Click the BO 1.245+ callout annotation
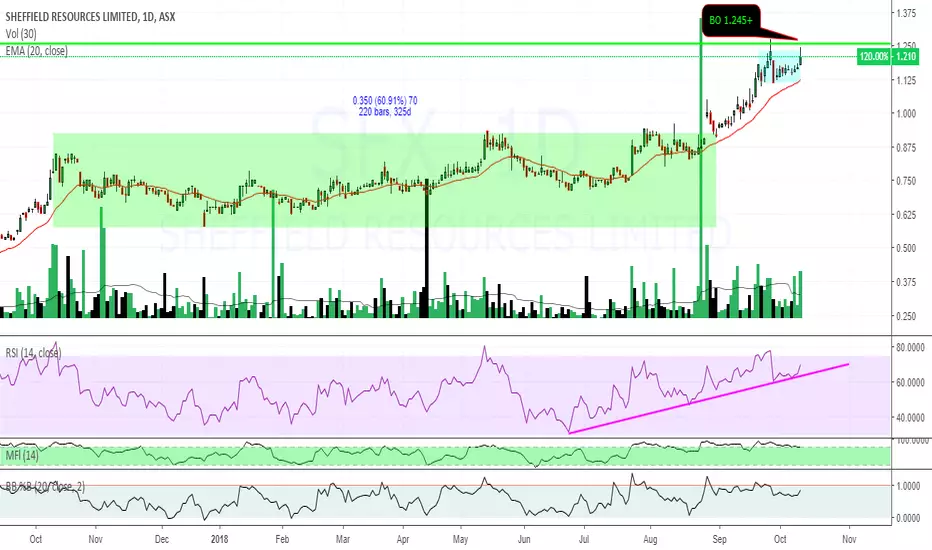This screenshot has width=932, height=550. coord(731,20)
